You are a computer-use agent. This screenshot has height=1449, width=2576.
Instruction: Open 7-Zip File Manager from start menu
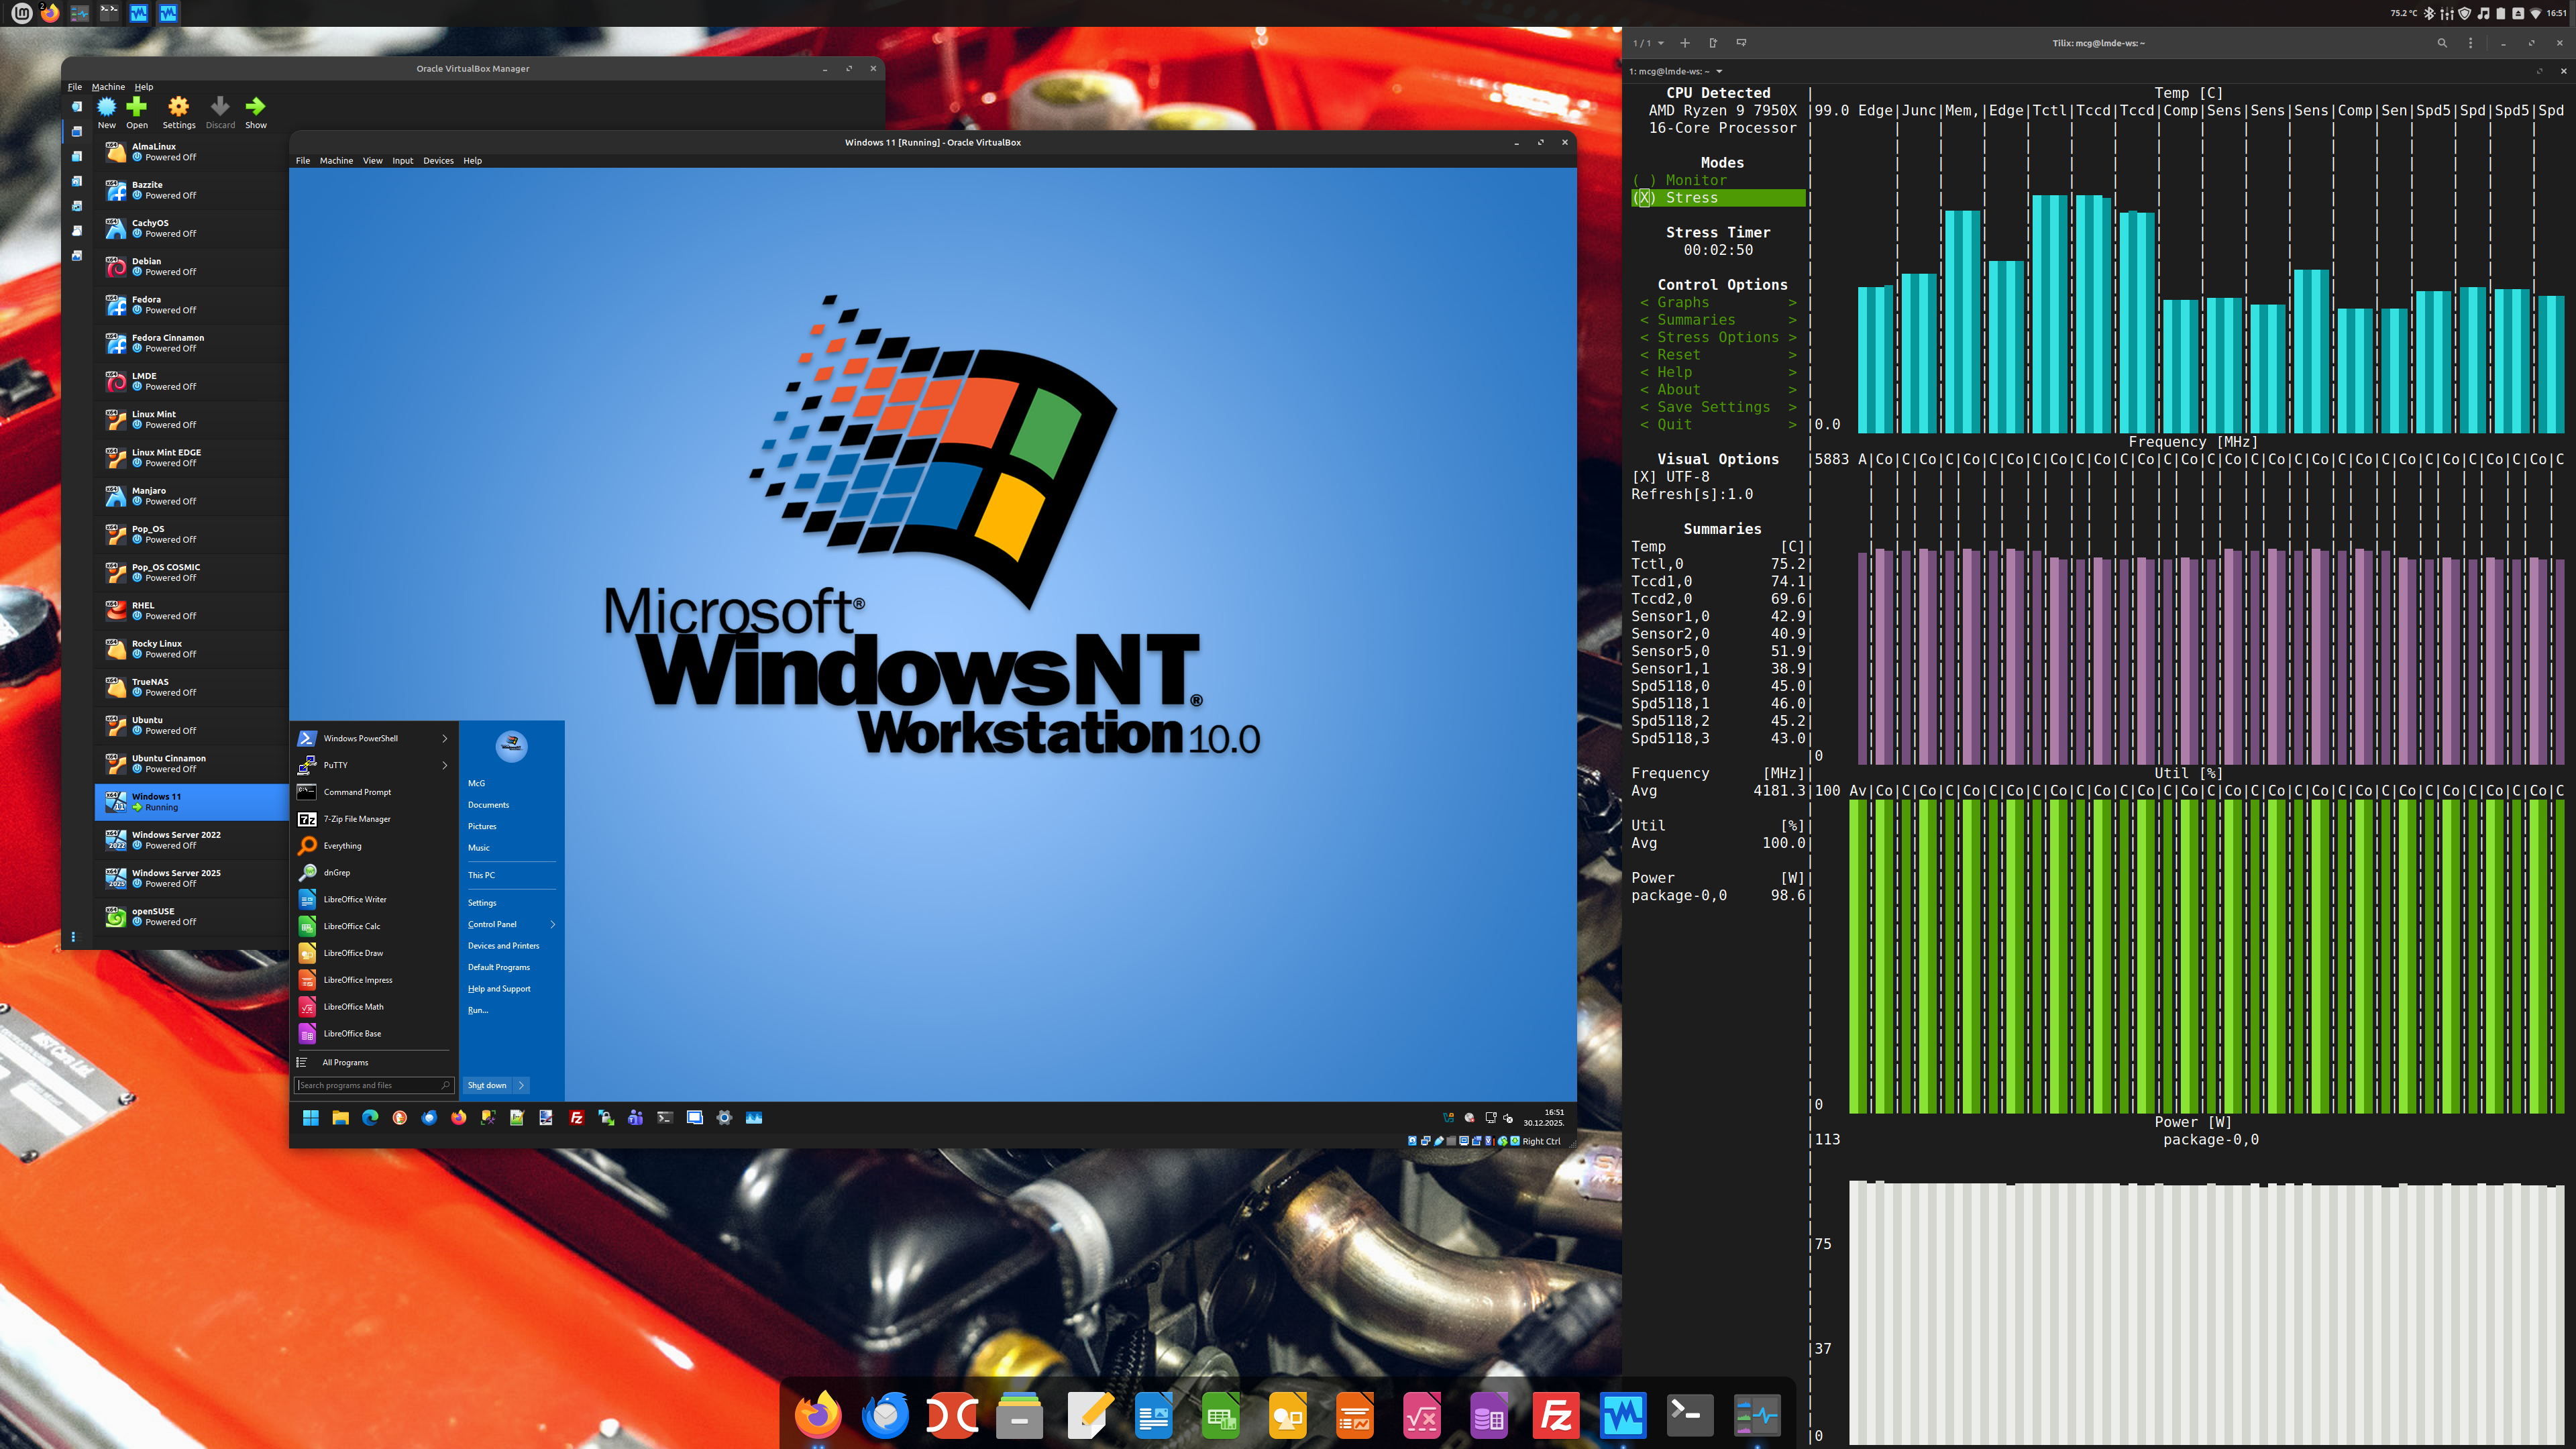tap(356, 819)
